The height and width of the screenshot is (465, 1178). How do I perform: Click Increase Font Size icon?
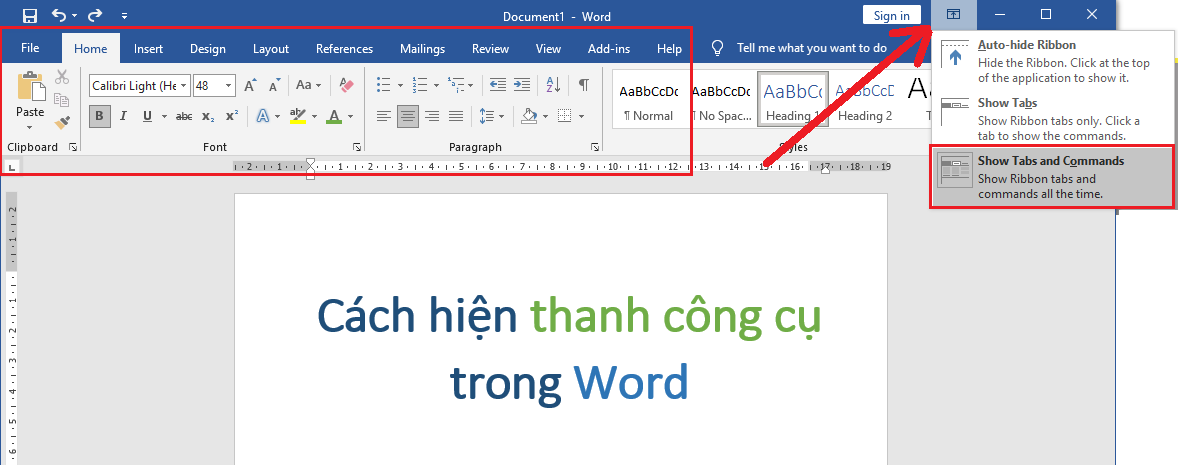tap(251, 86)
